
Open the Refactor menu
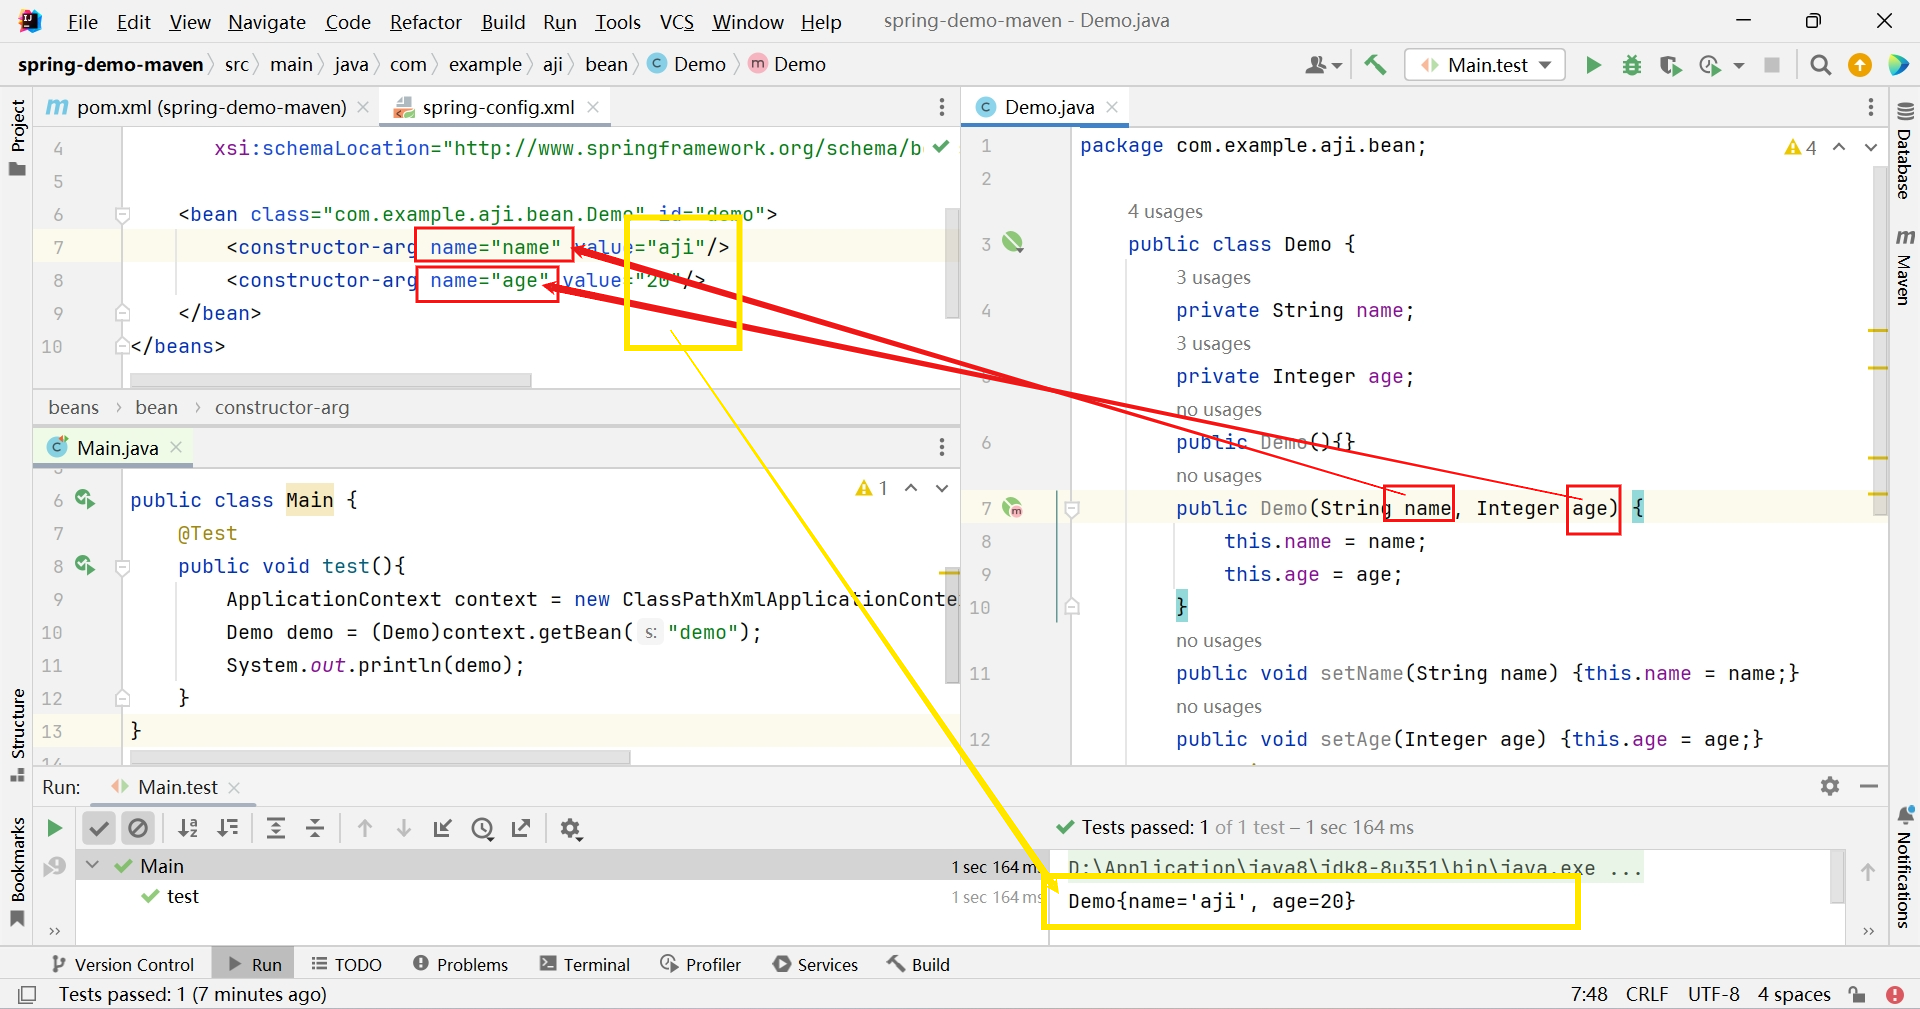tap(426, 22)
